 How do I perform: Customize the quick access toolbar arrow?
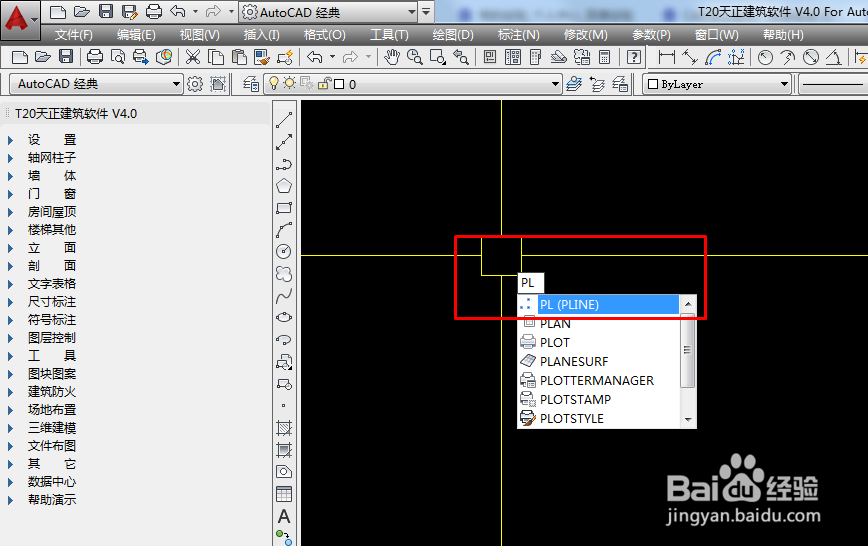[426, 12]
